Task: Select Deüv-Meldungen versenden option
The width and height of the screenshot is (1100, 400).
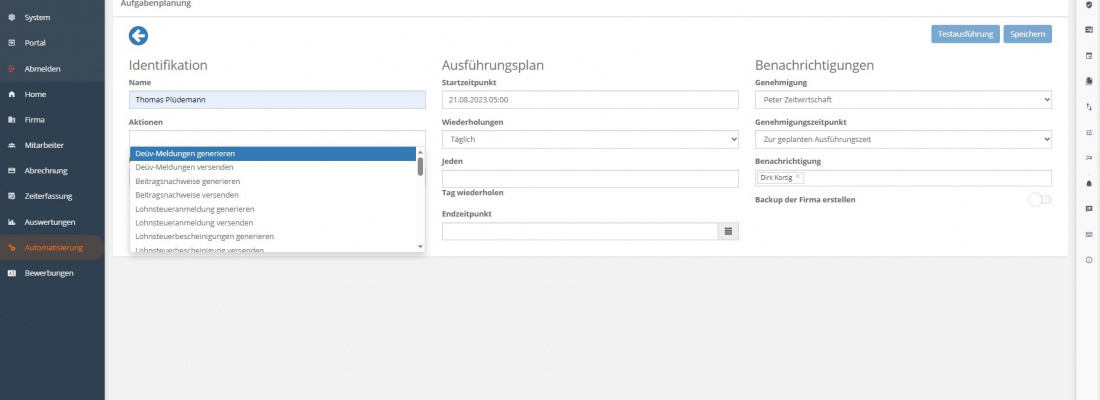Action: [x=273, y=167]
